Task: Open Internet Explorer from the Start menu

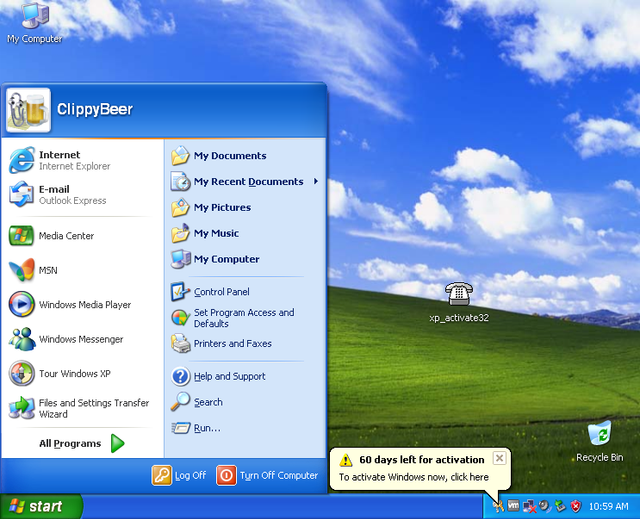Action: click(x=82, y=160)
